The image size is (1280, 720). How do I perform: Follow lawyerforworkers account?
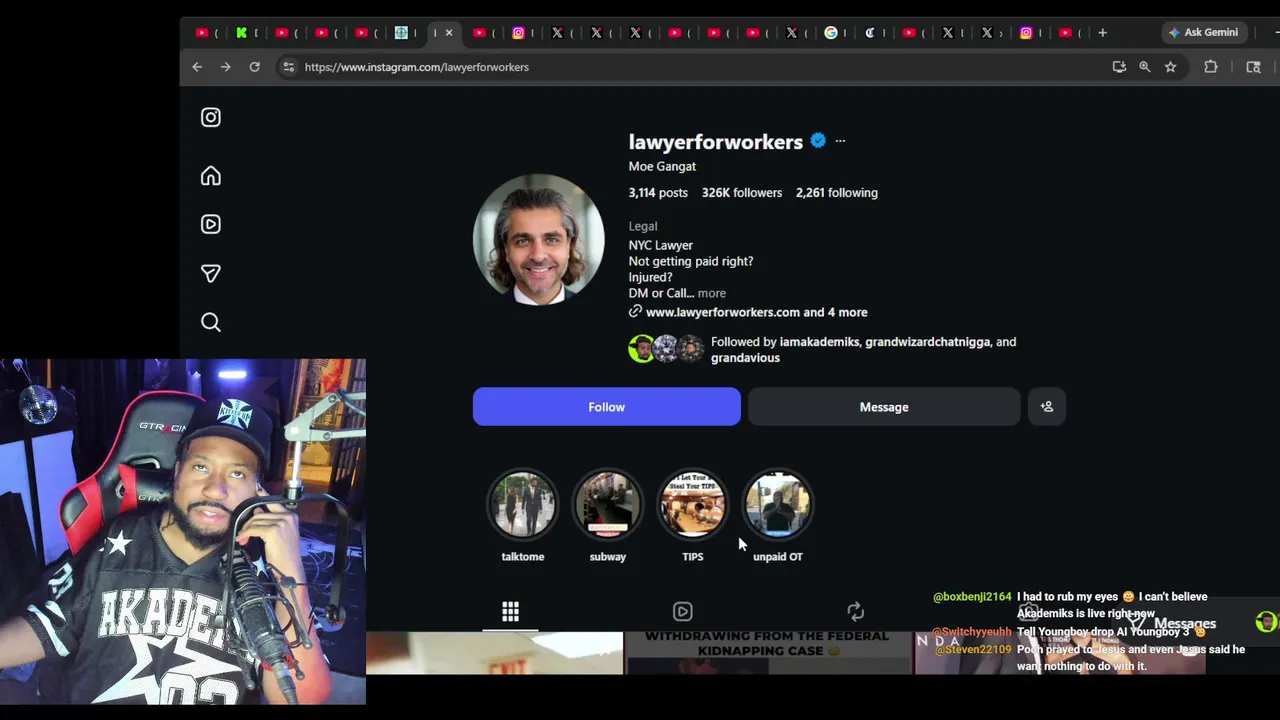coord(607,407)
